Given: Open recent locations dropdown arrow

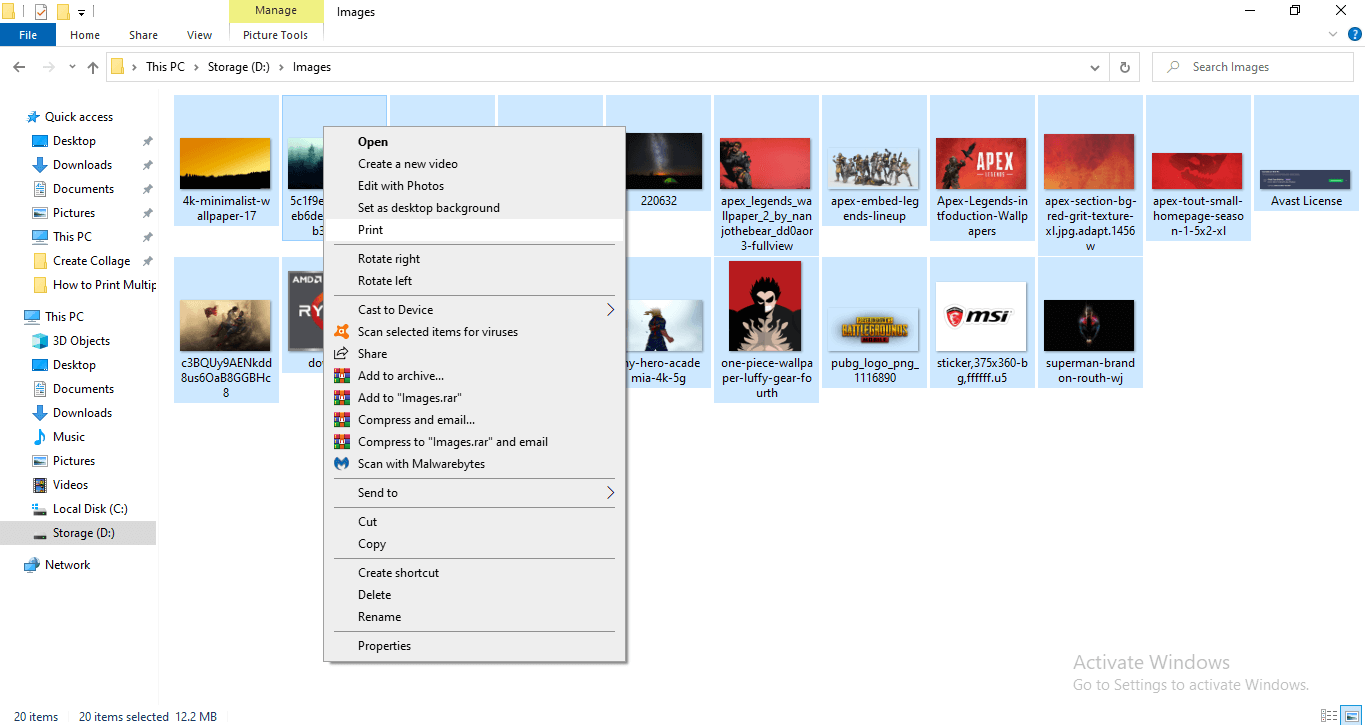Looking at the screenshot, I should pyautogui.click(x=72, y=67).
